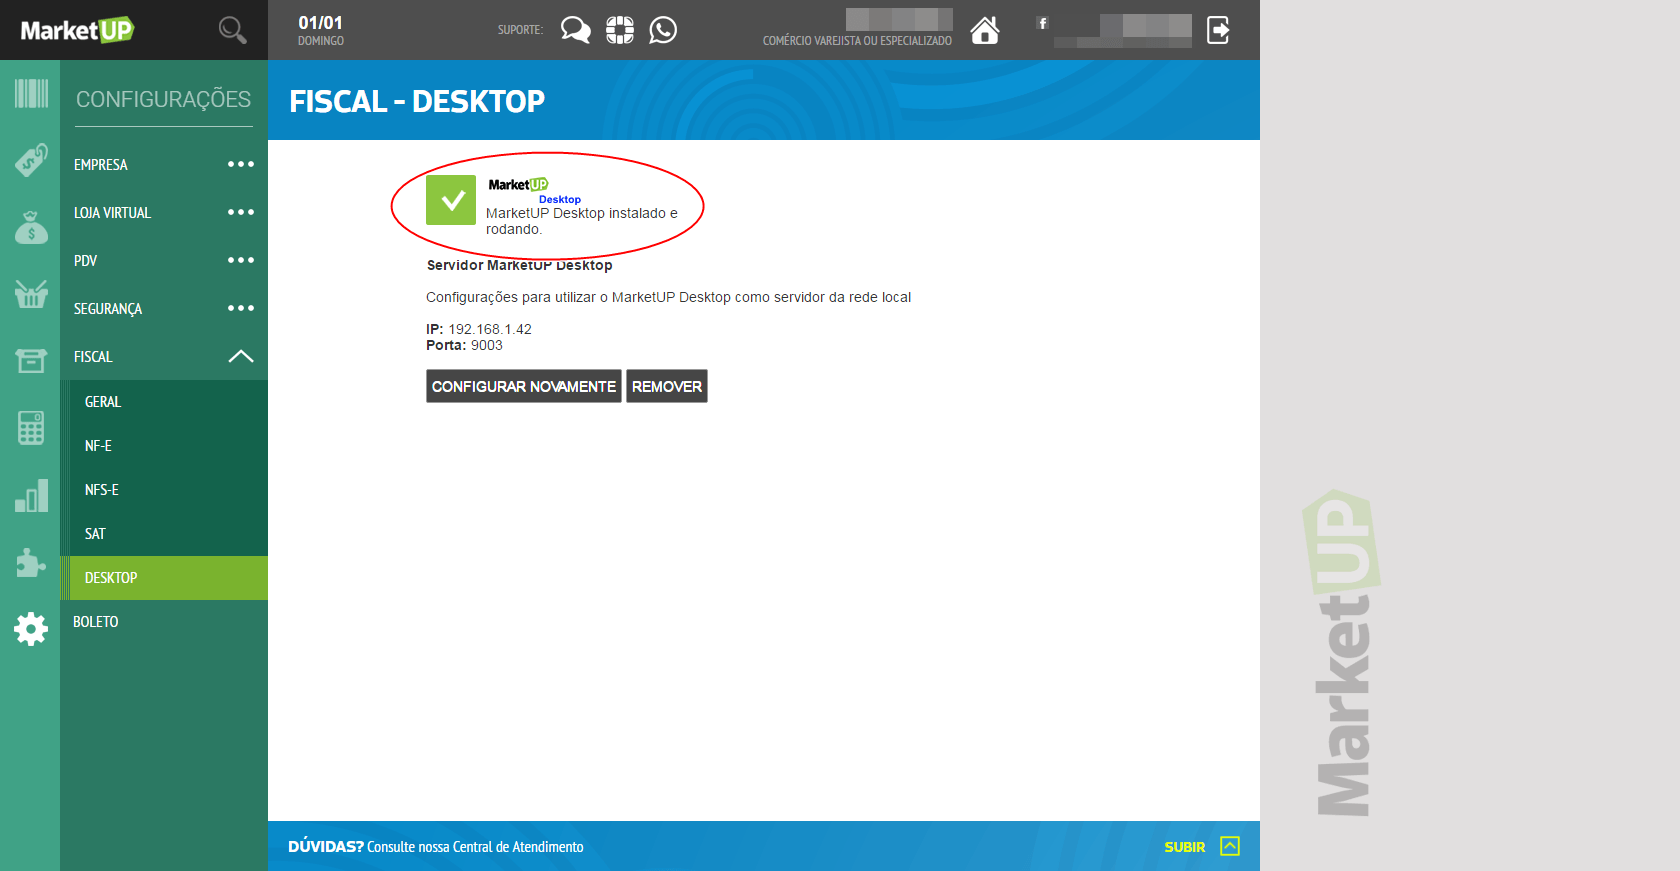Open the BOLETO menu item
This screenshot has height=871, width=1680.
click(x=96, y=622)
